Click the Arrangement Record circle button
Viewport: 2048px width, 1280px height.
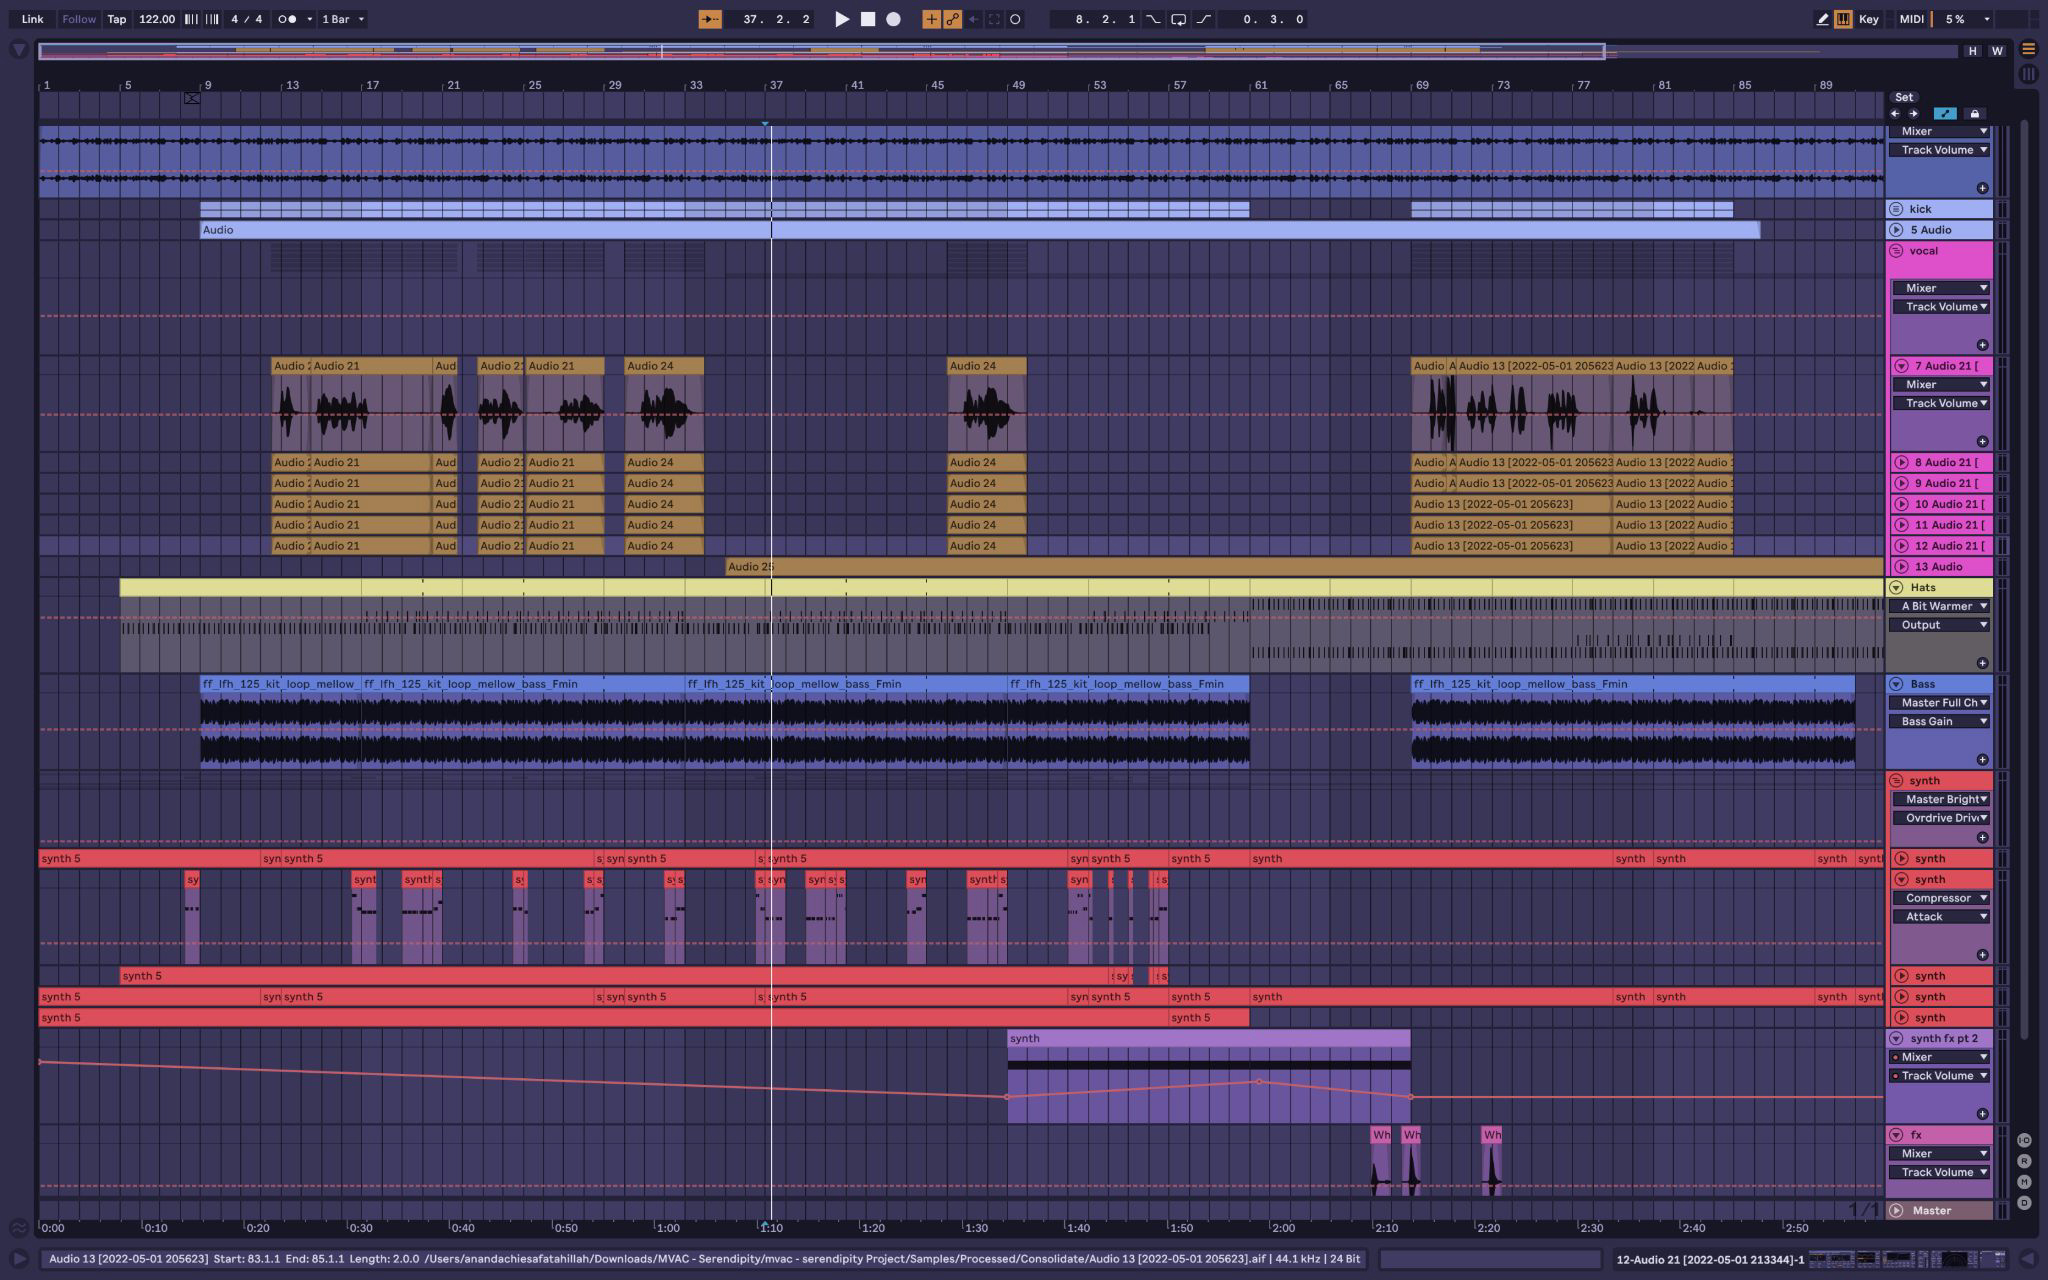(893, 19)
